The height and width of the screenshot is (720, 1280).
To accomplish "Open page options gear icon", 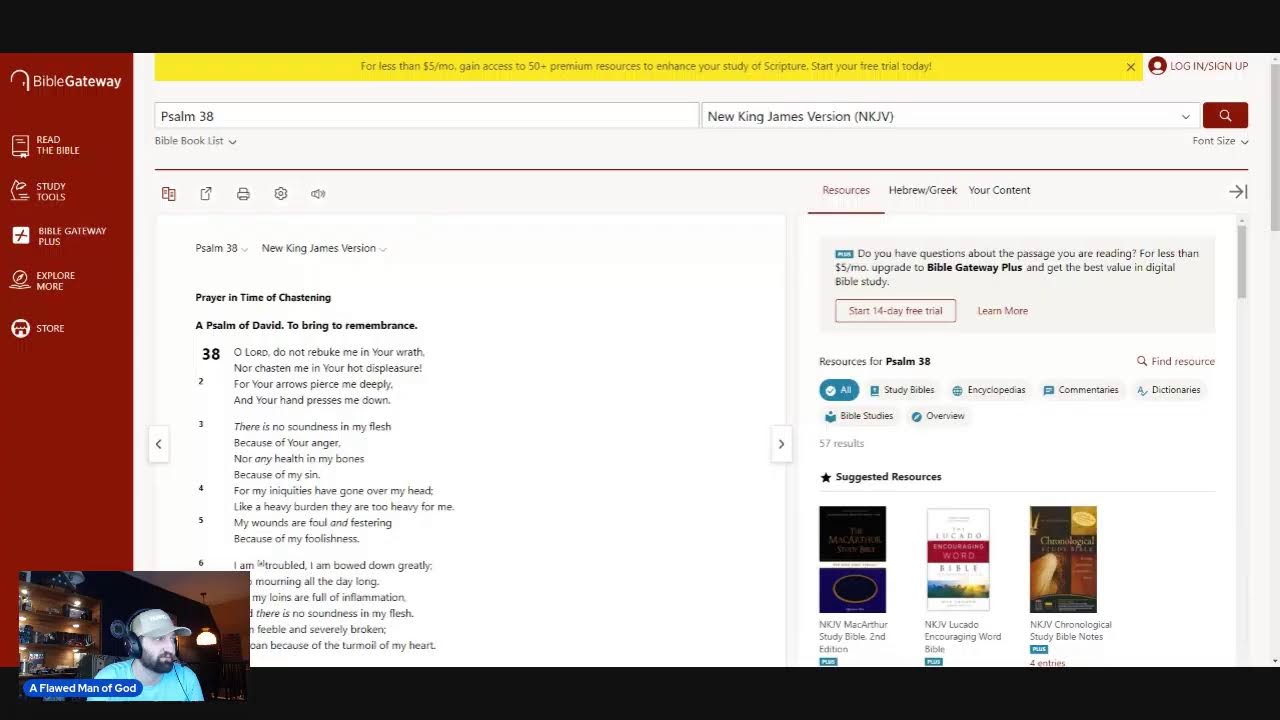I will (x=281, y=194).
